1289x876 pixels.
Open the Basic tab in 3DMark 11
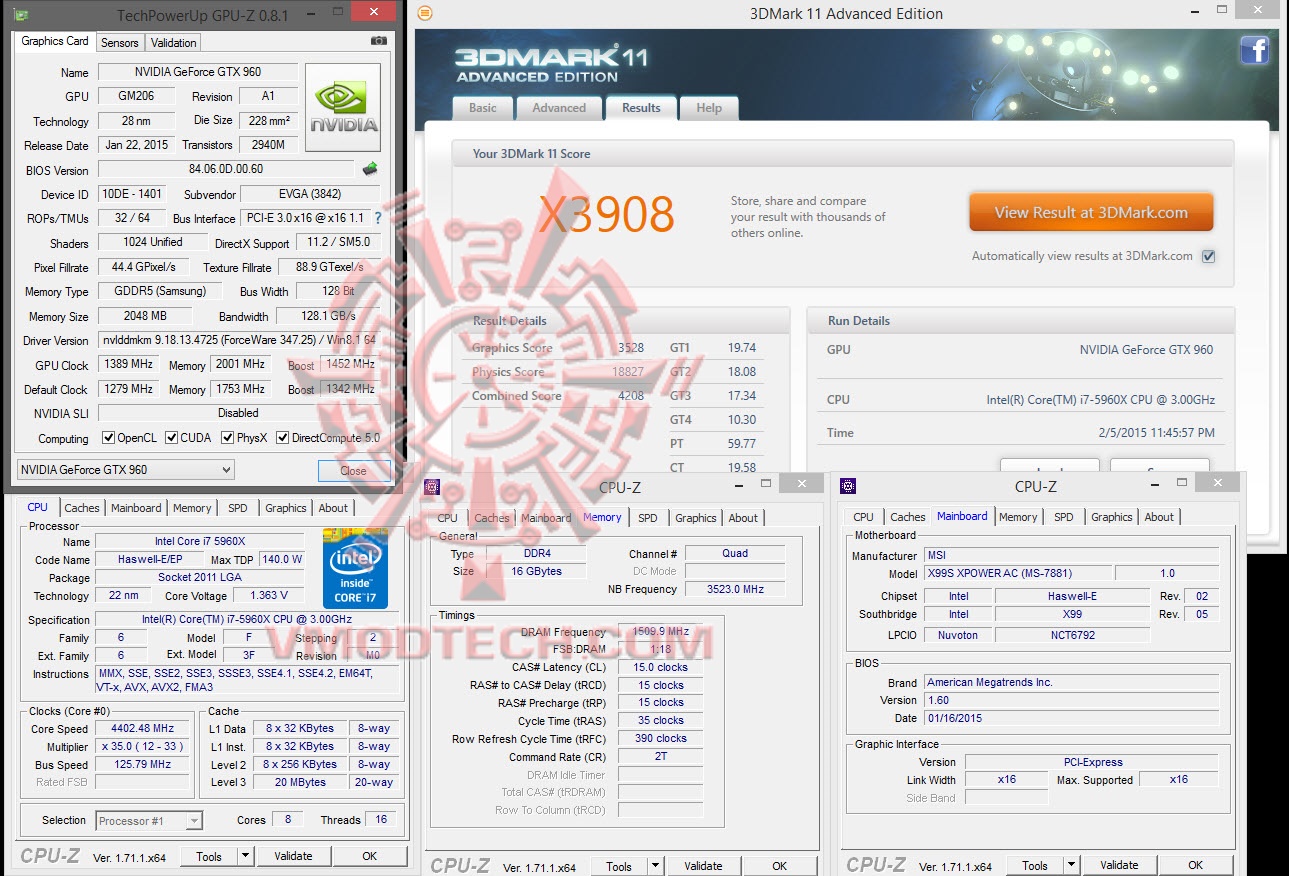pos(483,108)
